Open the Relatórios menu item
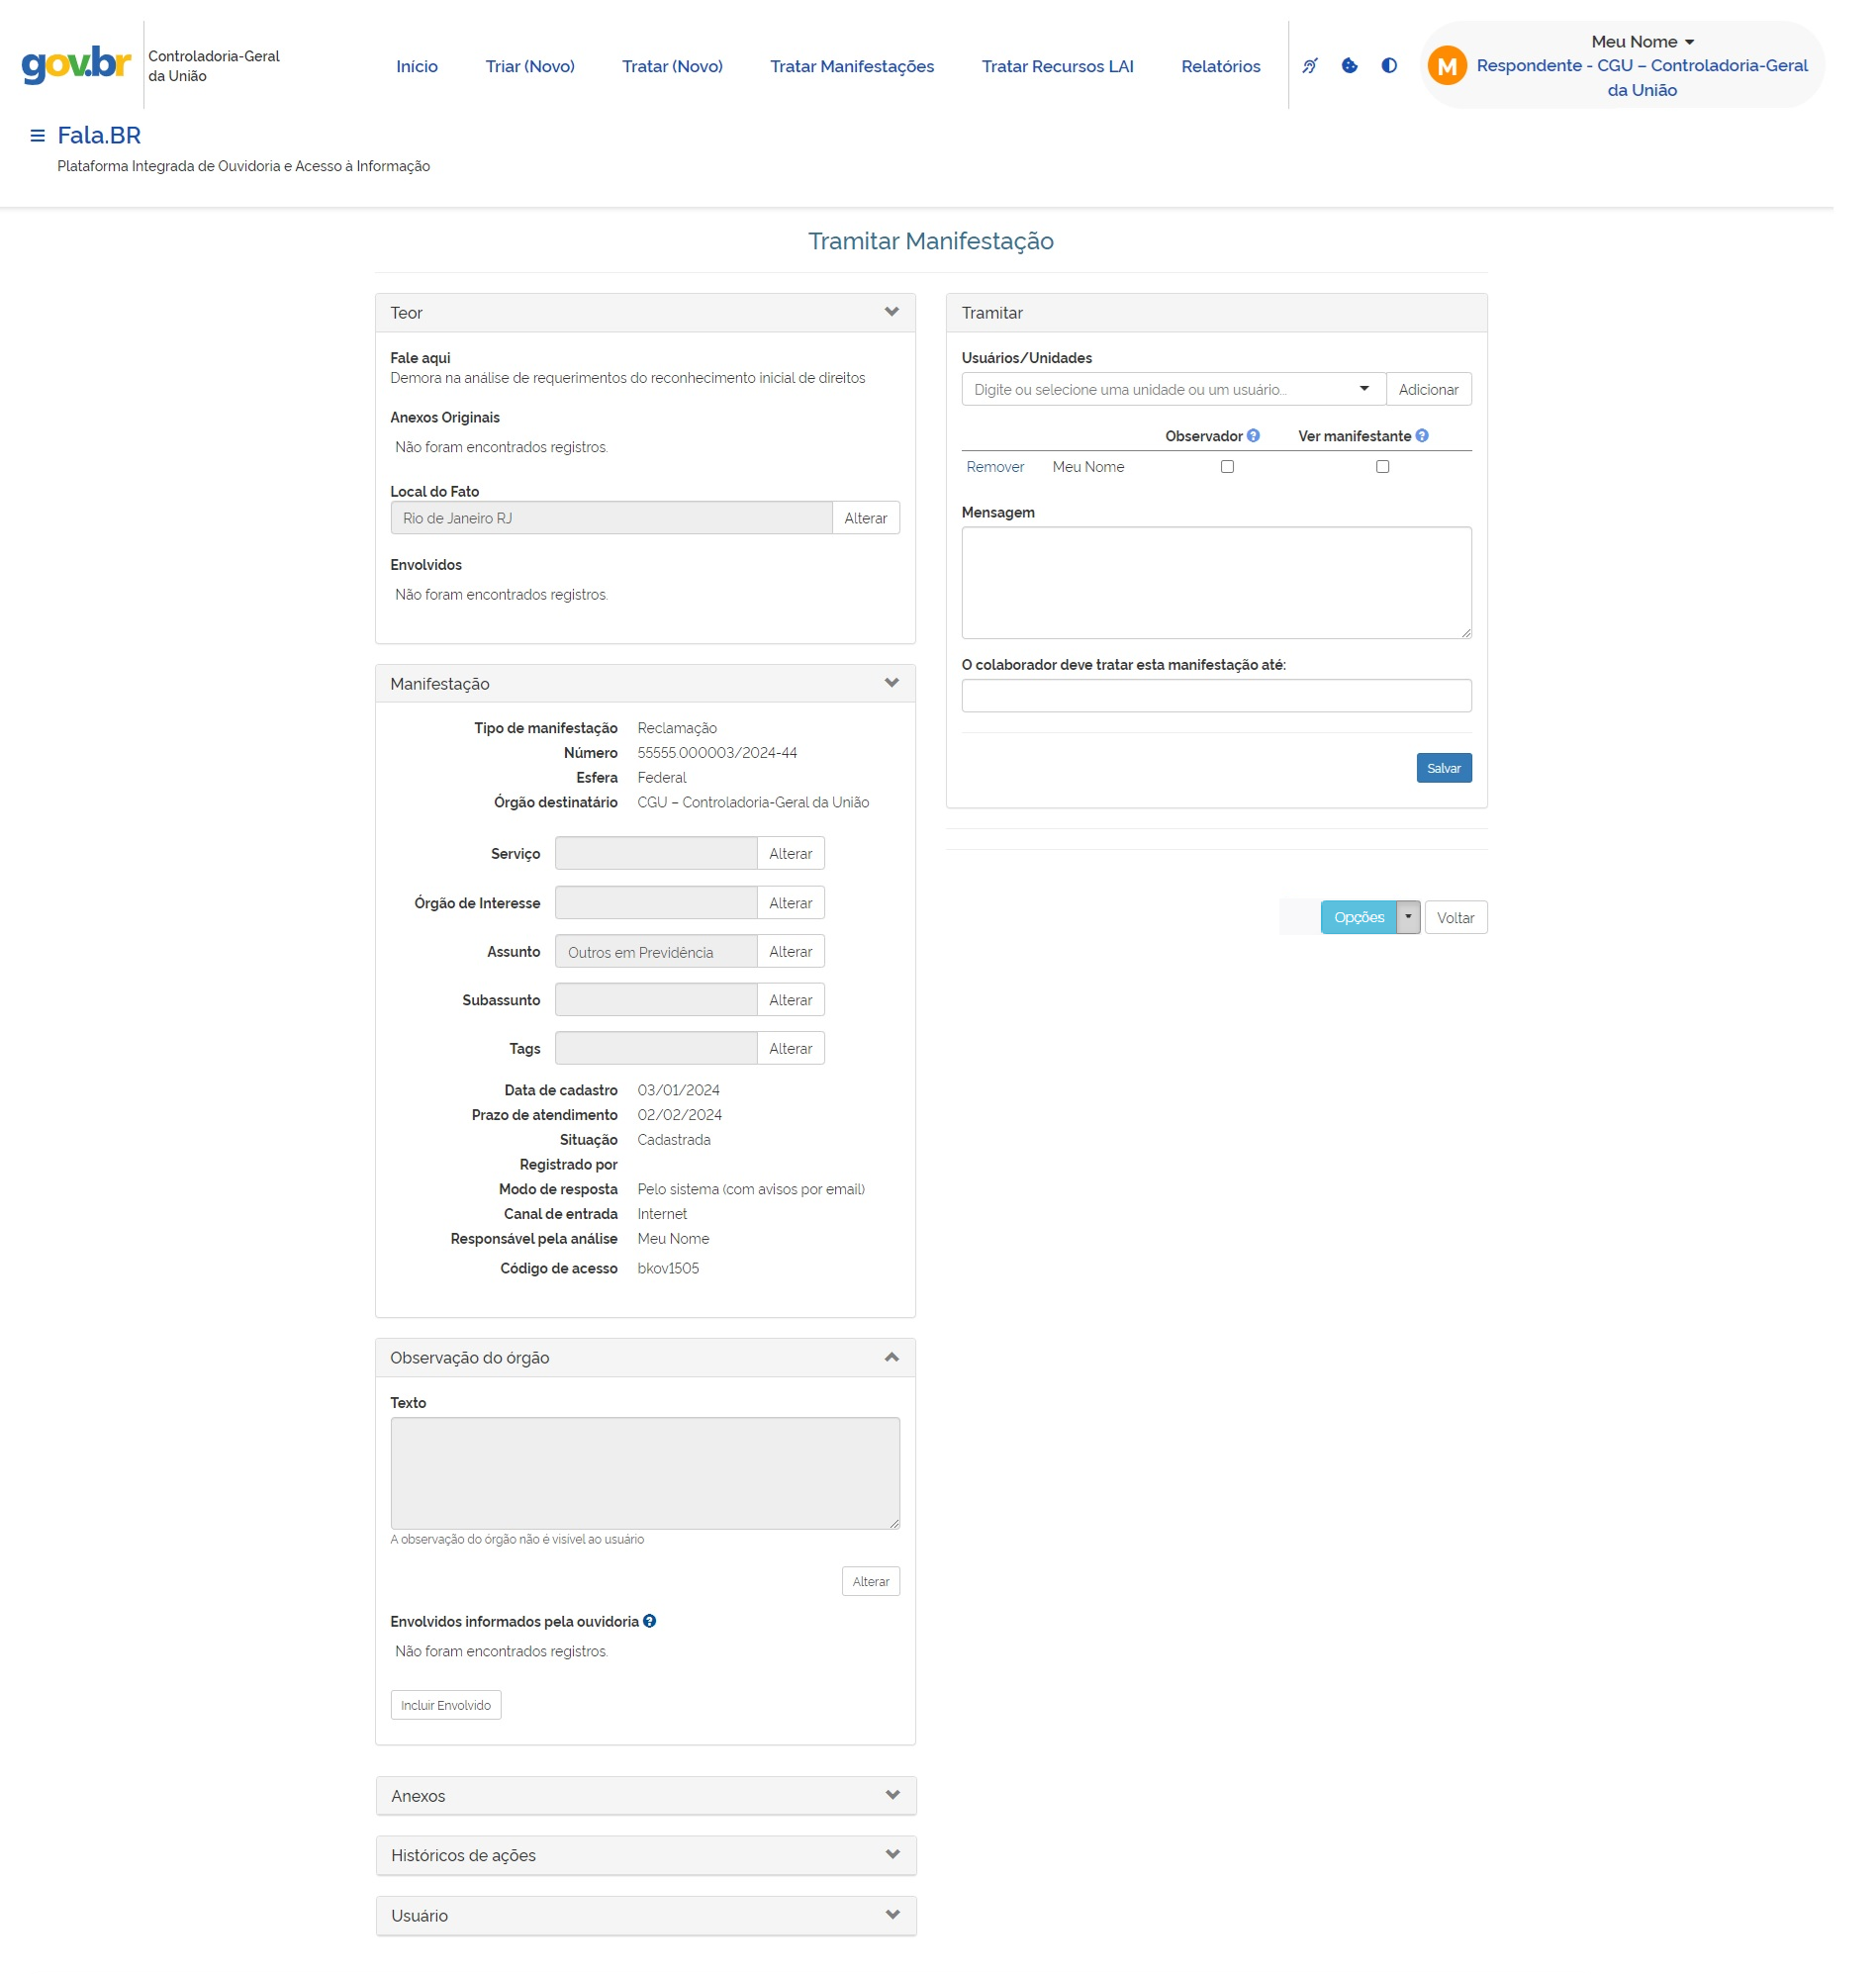This screenshot has width=1876, height=1974. pos(1220,67)
